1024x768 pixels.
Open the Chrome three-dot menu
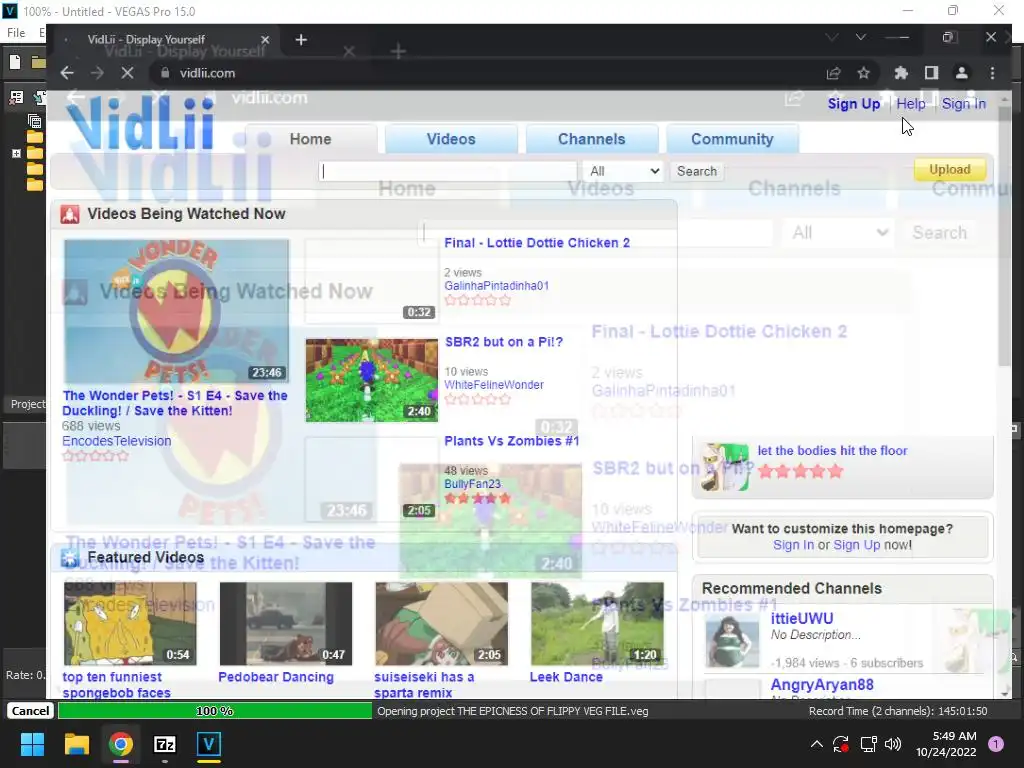pos(992,73)
